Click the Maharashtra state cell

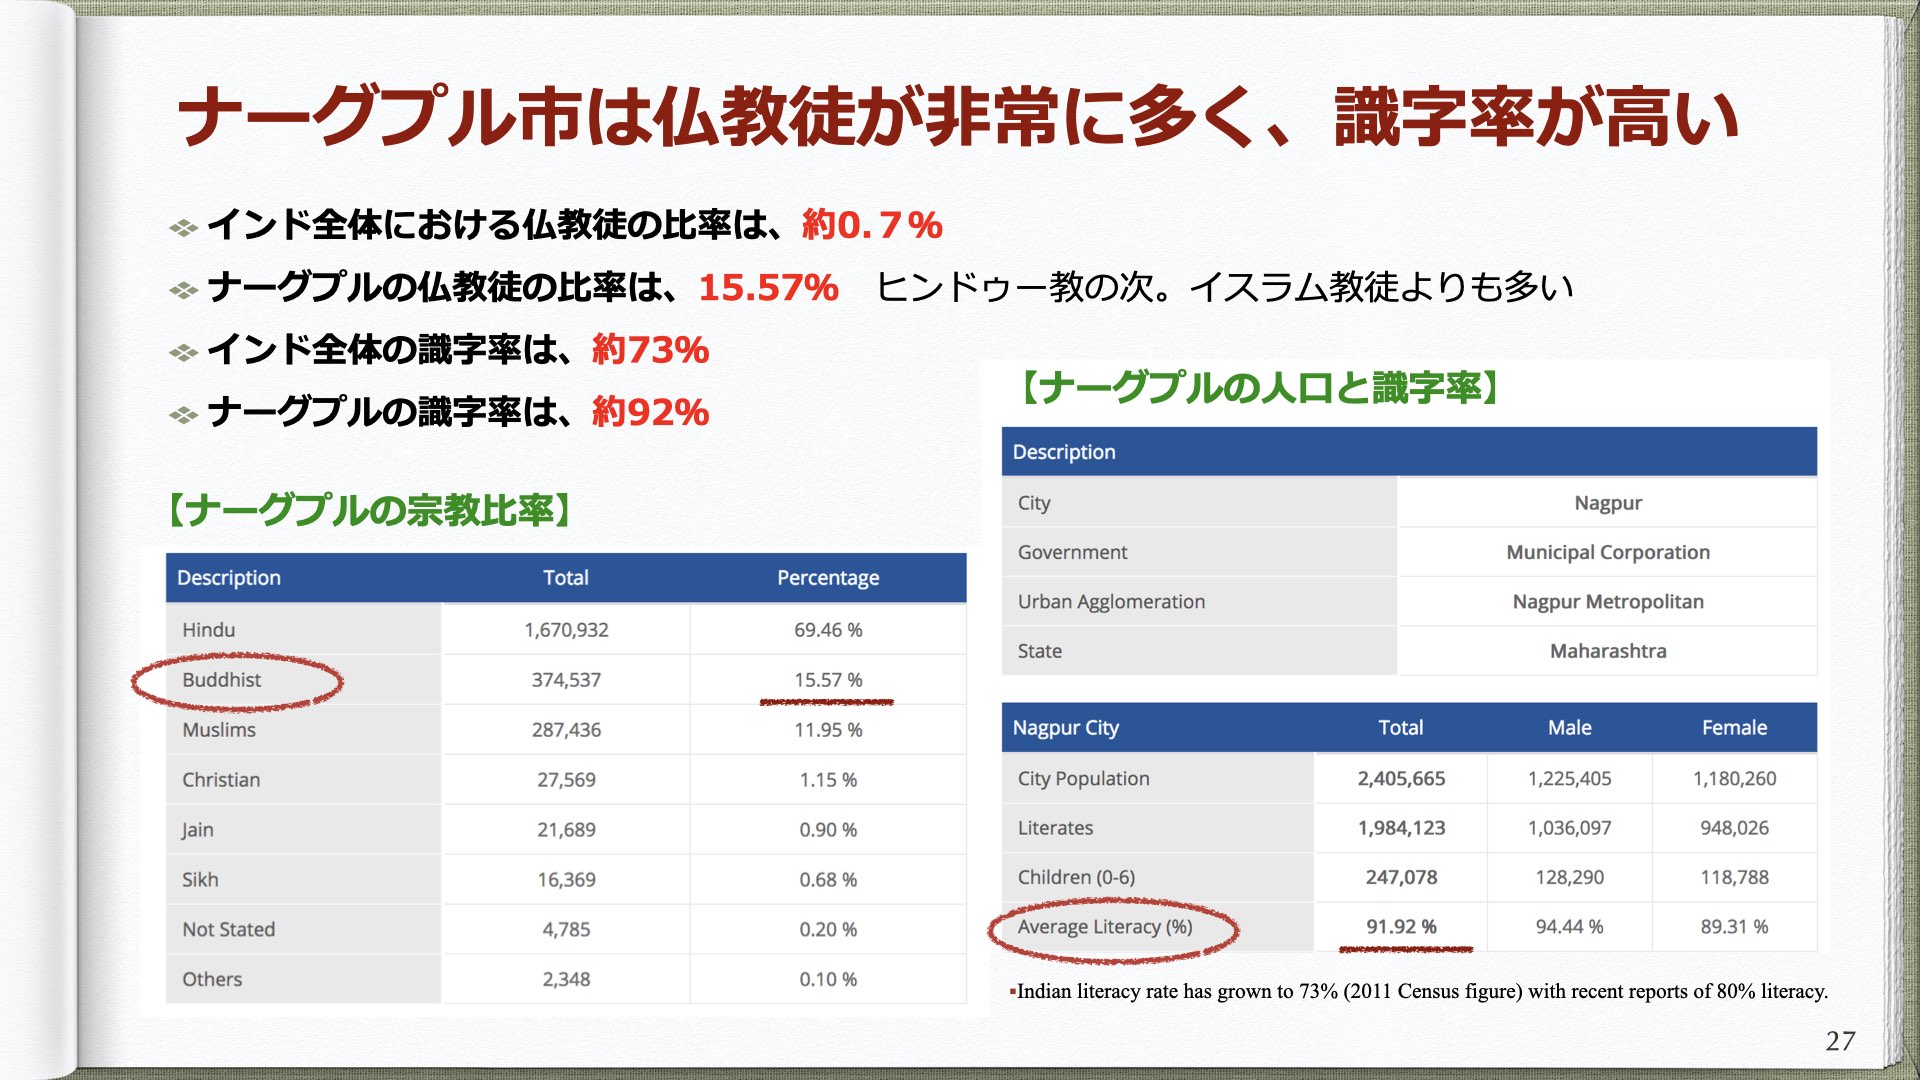1607,651
